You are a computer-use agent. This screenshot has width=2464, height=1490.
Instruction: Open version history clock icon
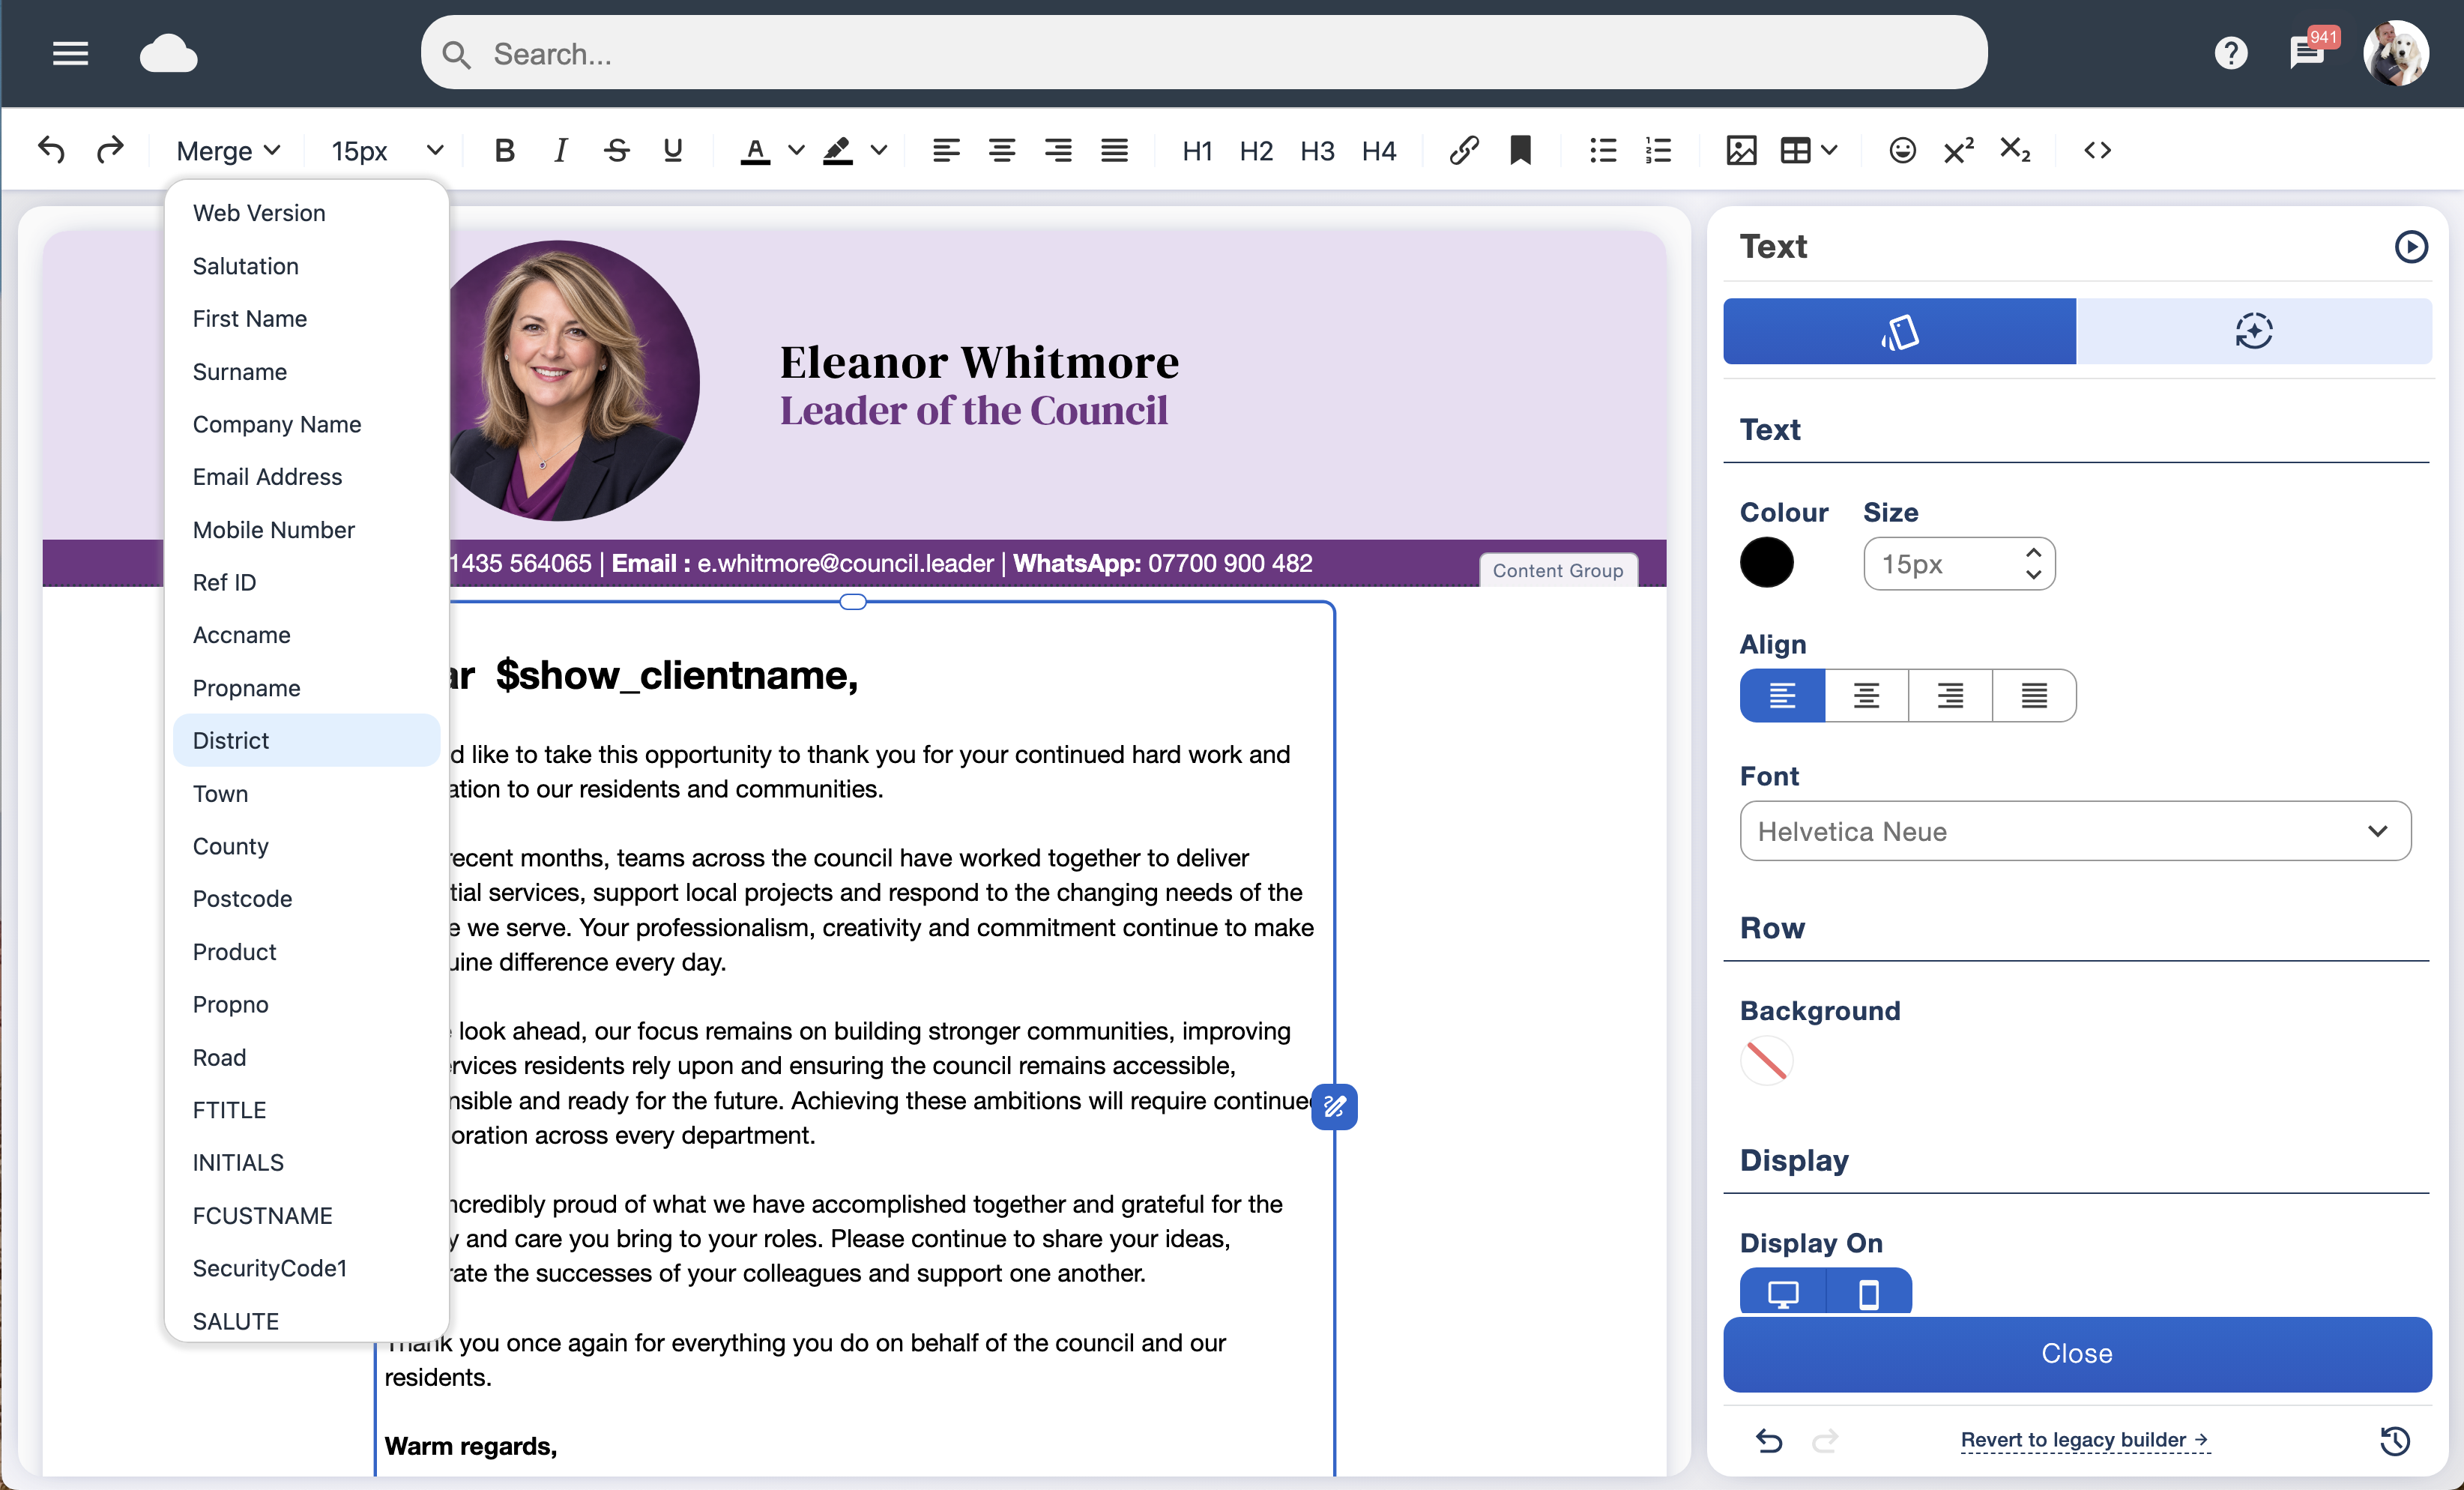[x=2394, y=1440]
